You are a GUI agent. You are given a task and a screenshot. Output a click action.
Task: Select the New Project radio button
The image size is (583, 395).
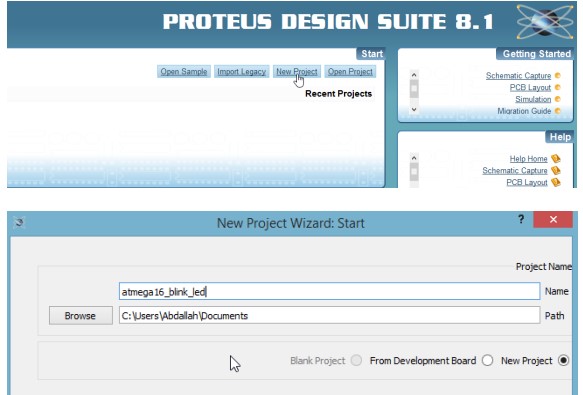563,360
